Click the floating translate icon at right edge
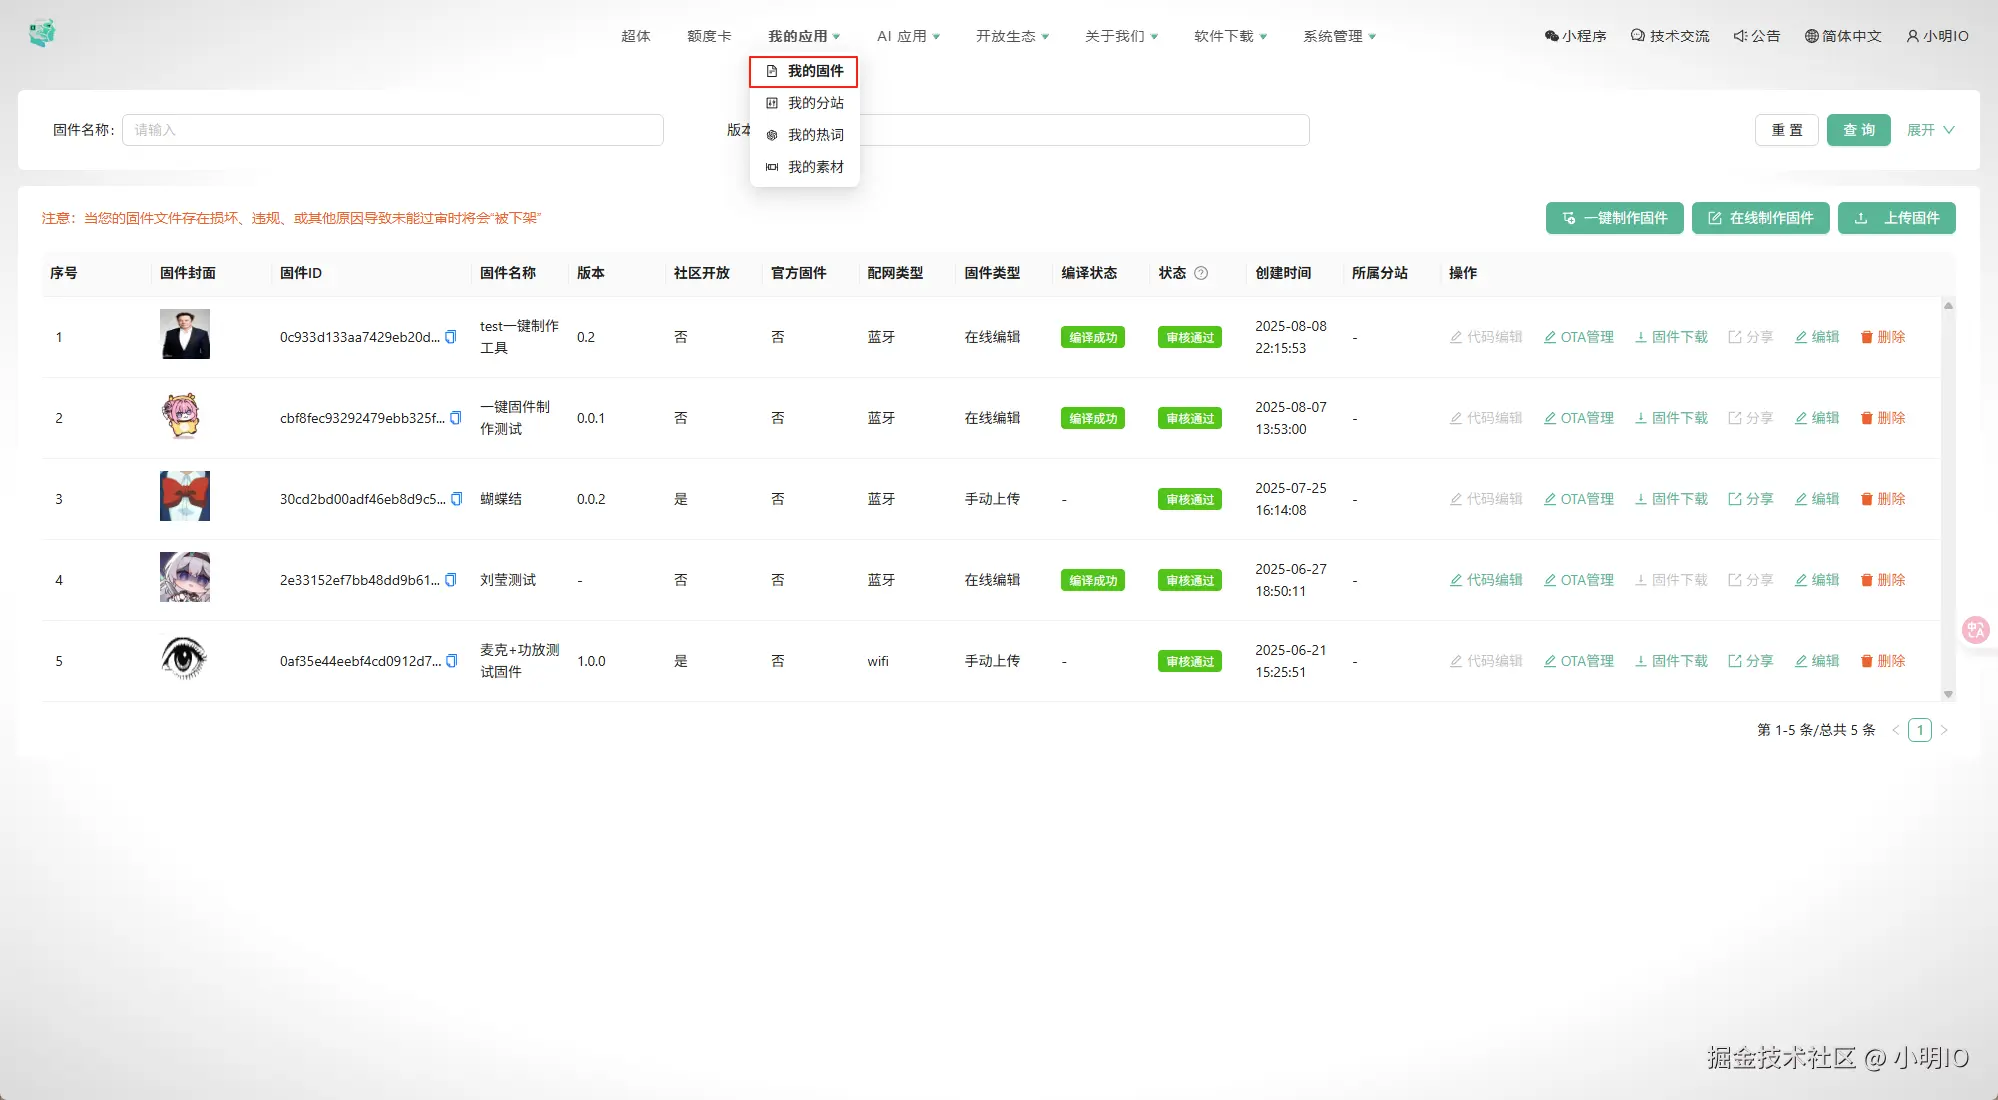 (1975, 630)
